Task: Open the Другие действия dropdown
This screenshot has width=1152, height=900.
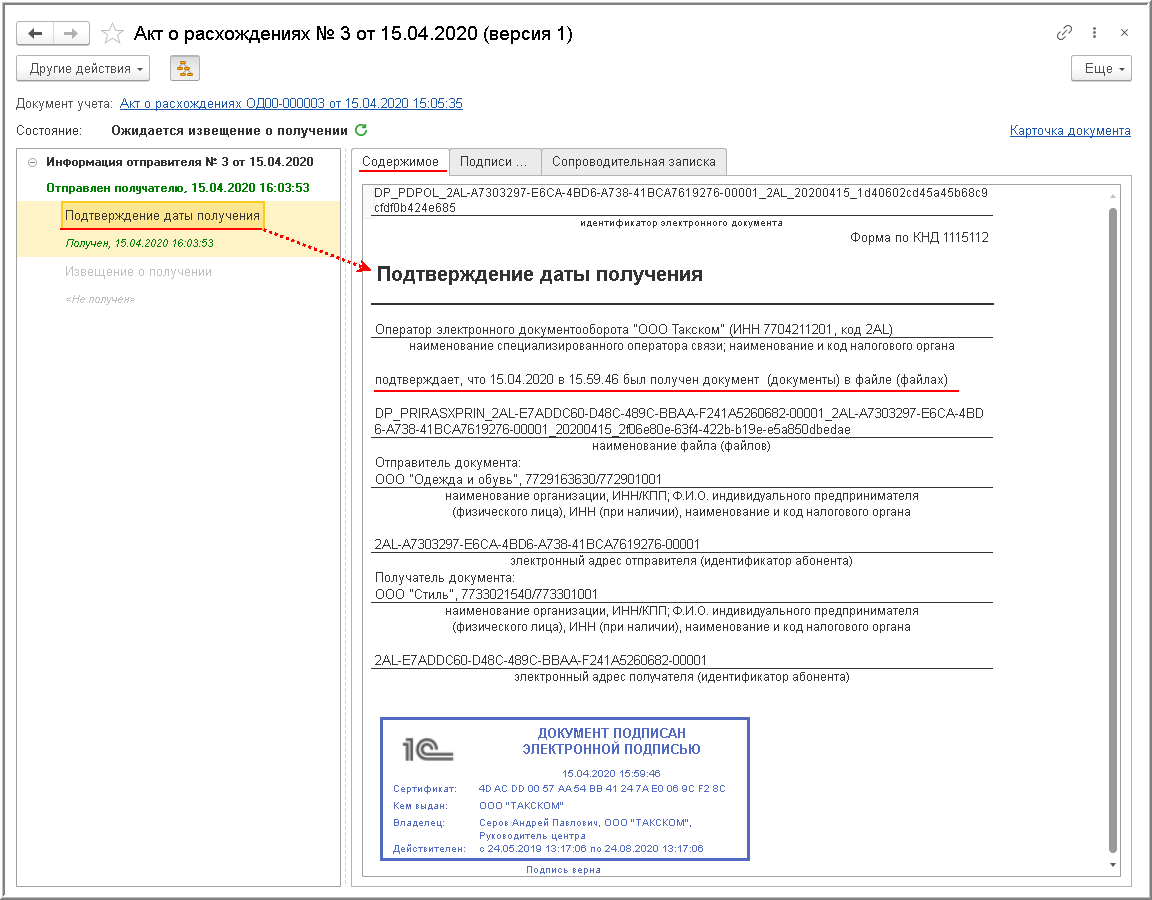Action: [83, 68]
